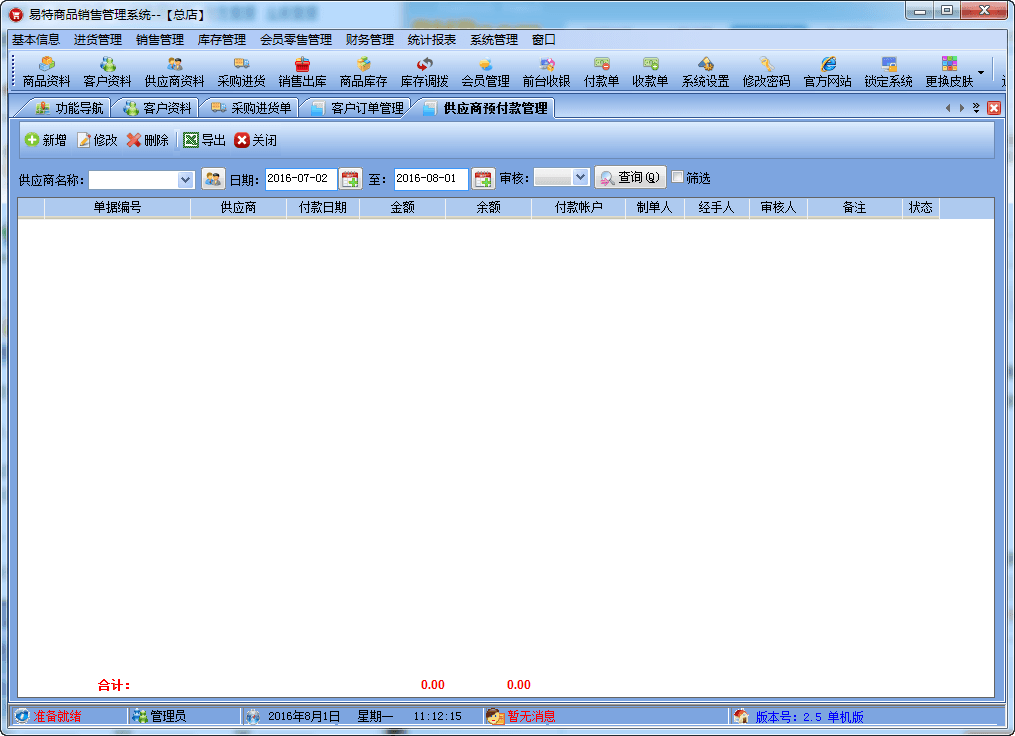Image resolution: width=1015 pixels, height=736 pixels.
Task: Open 库存管理 menu
Action: 222,39
